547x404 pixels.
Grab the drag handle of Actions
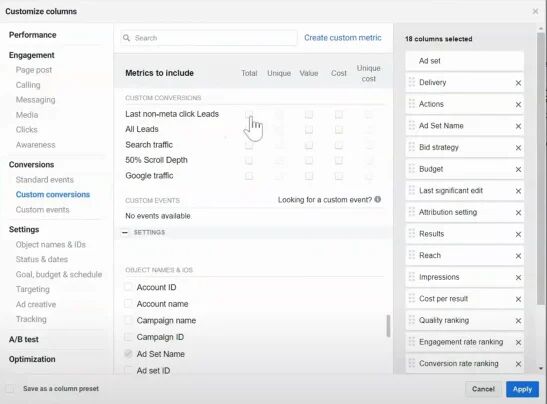[412, 104]
